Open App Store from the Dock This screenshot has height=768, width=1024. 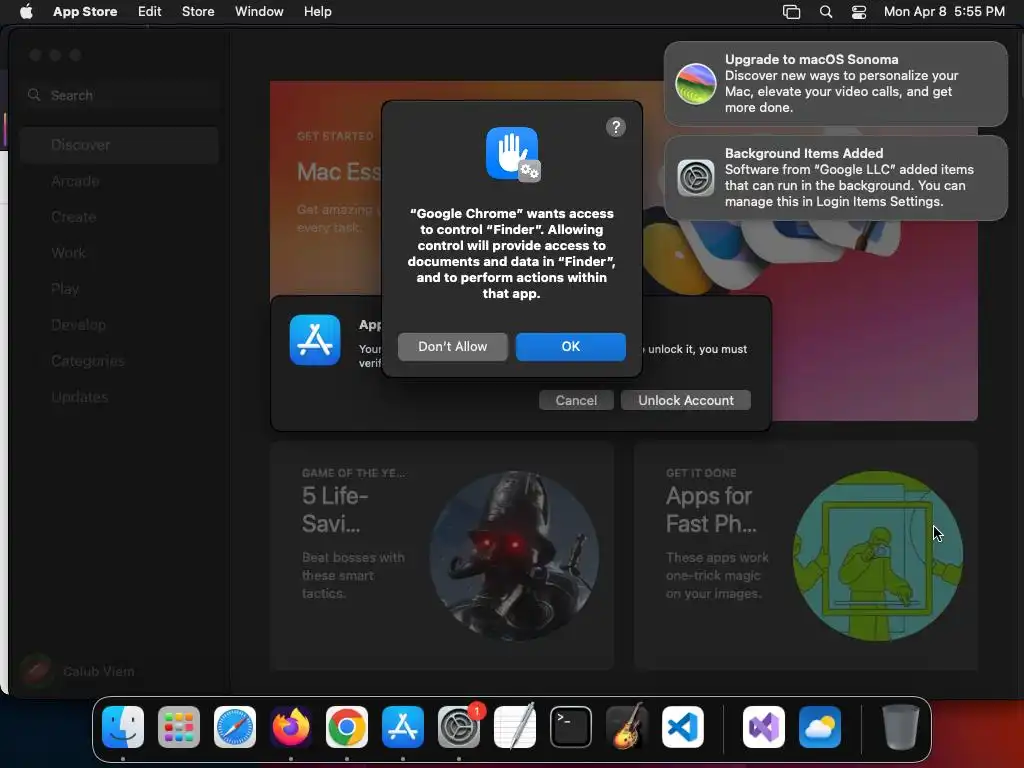403,727
